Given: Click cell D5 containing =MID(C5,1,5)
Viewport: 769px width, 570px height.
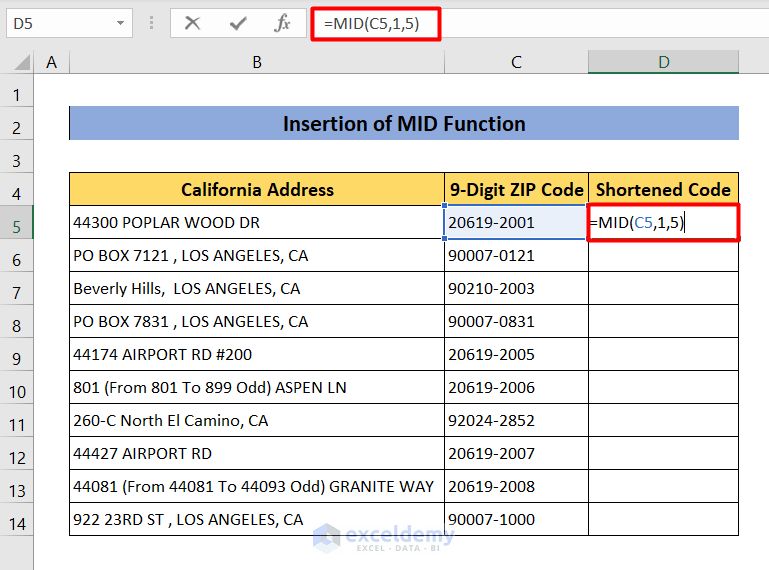Looking at the screenshot, I should click(x=664, y=222).
